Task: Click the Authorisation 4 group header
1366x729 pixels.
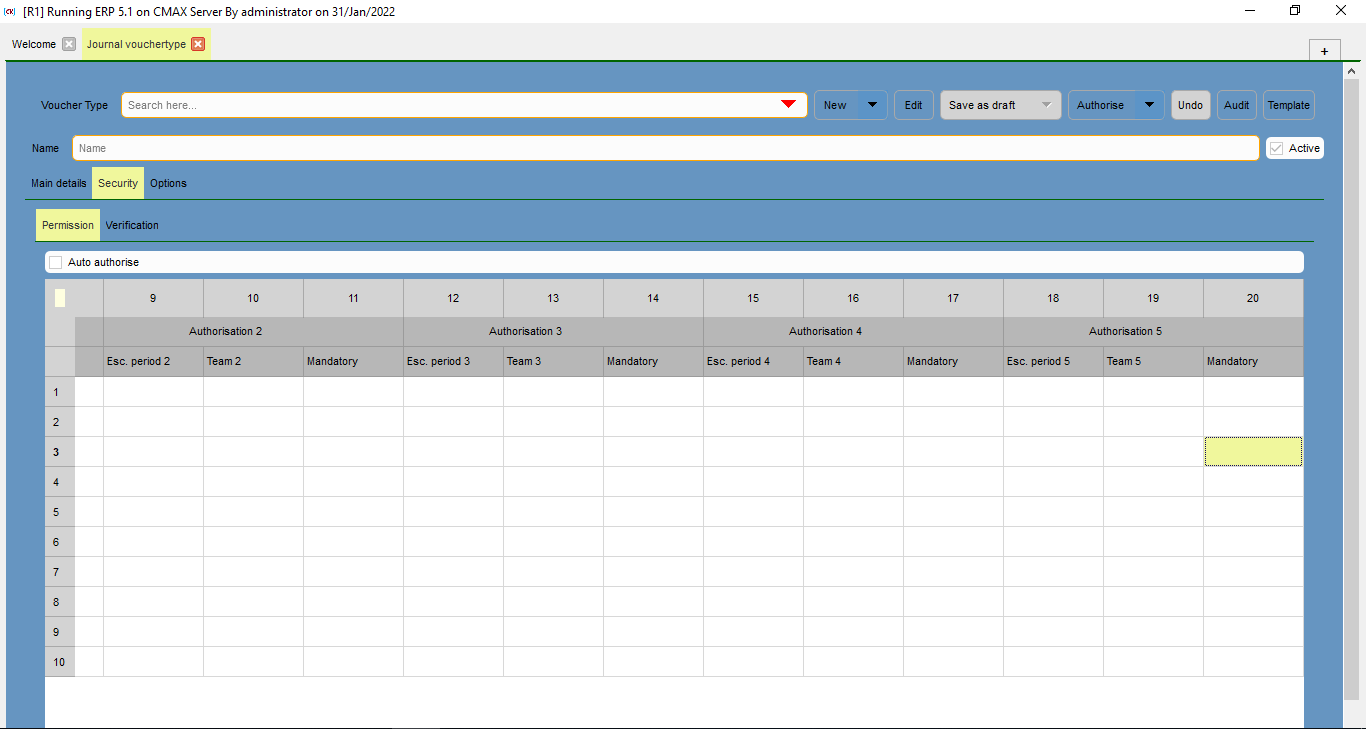Action: coord(853,331)
